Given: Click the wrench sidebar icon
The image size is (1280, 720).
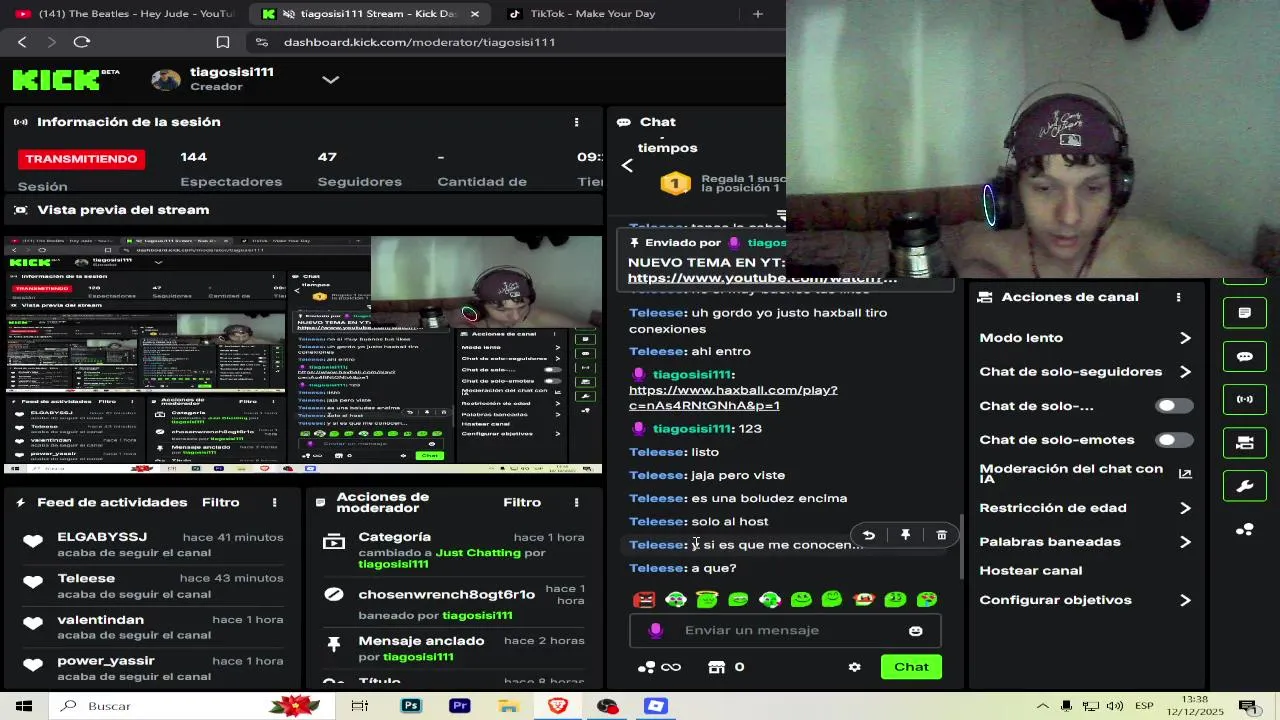Looking at the screenshot, I should point(1245,486).
